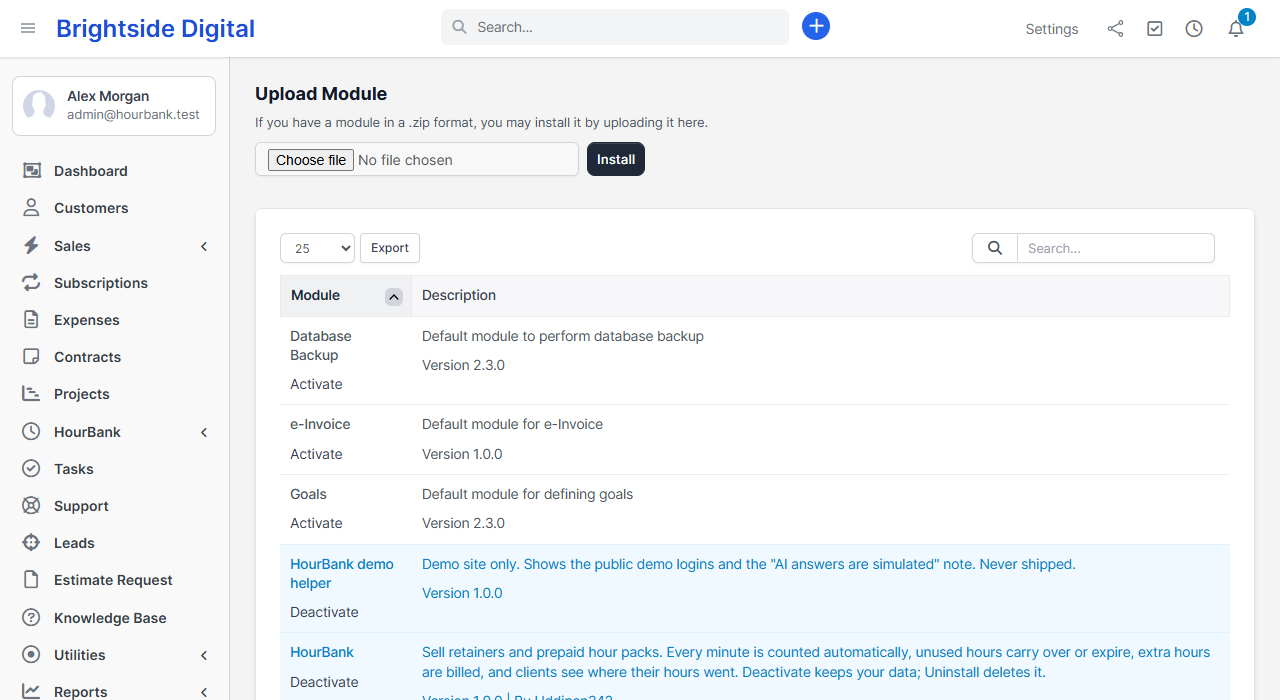Click 'Default module for defining goals' text

coord(527,494)
